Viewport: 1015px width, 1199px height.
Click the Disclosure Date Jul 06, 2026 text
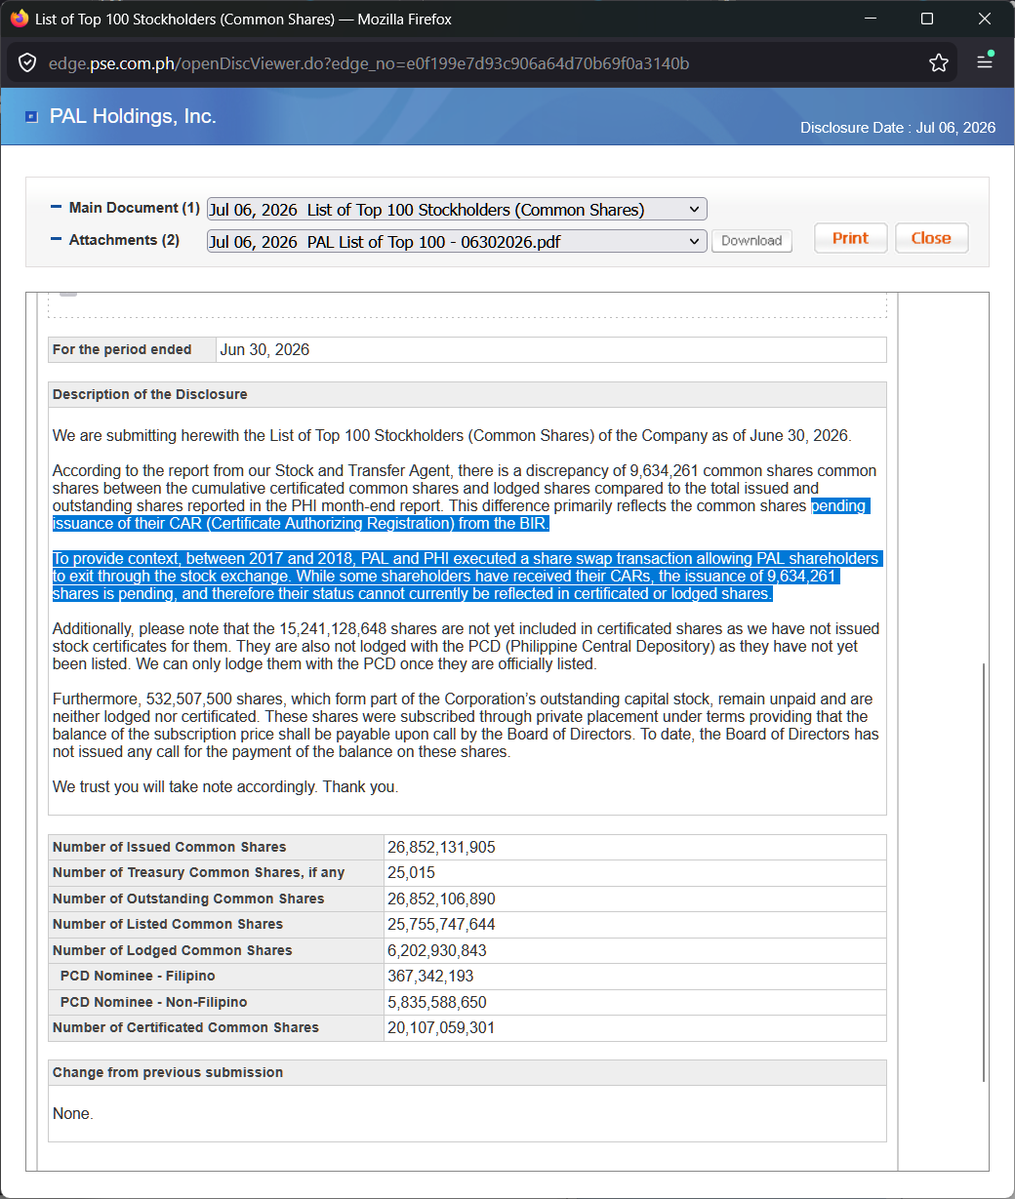pos(897,128)
